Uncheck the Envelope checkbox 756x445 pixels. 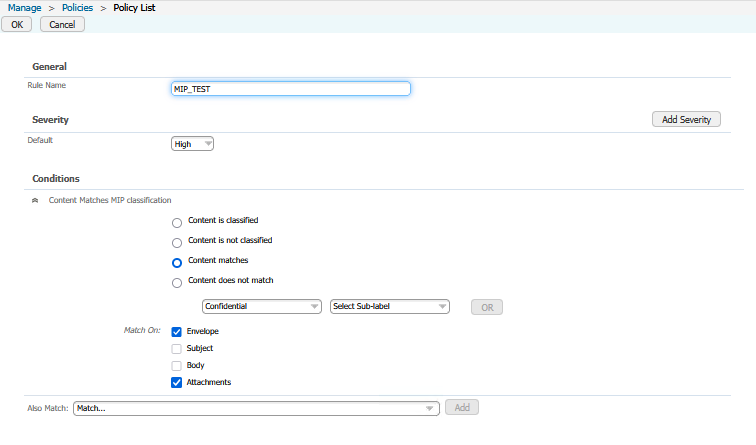click(177, 331)
